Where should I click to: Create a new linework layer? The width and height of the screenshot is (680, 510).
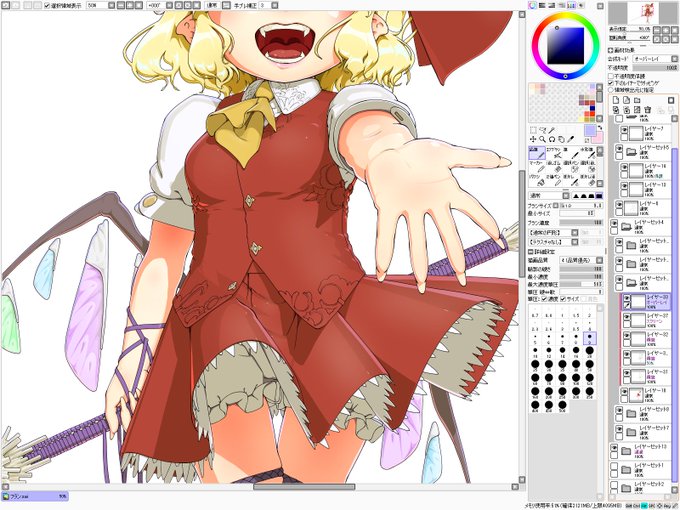pyautogui.click(x=626, y=101)
